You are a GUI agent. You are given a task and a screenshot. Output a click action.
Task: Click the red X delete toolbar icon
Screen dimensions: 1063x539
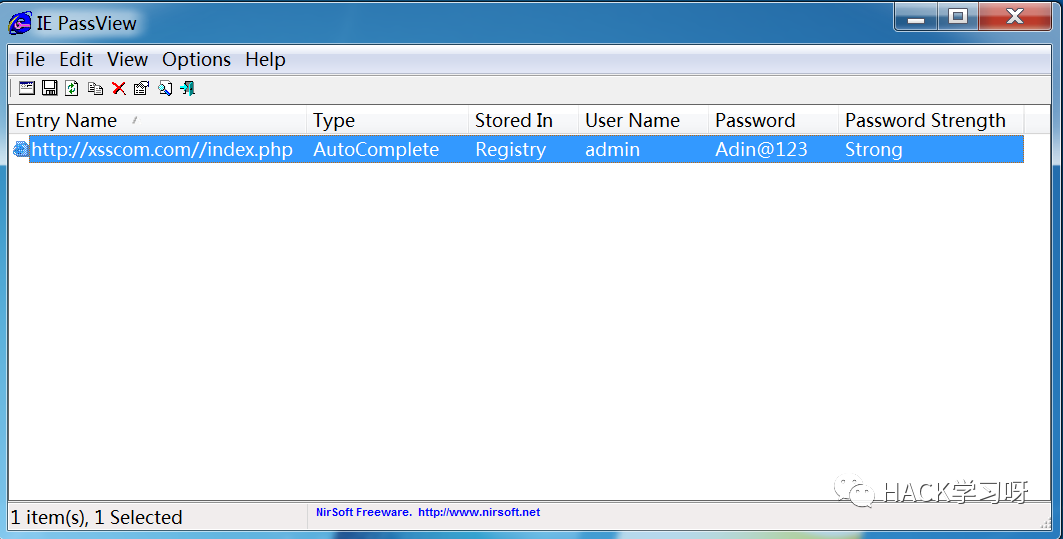[119, 88]
